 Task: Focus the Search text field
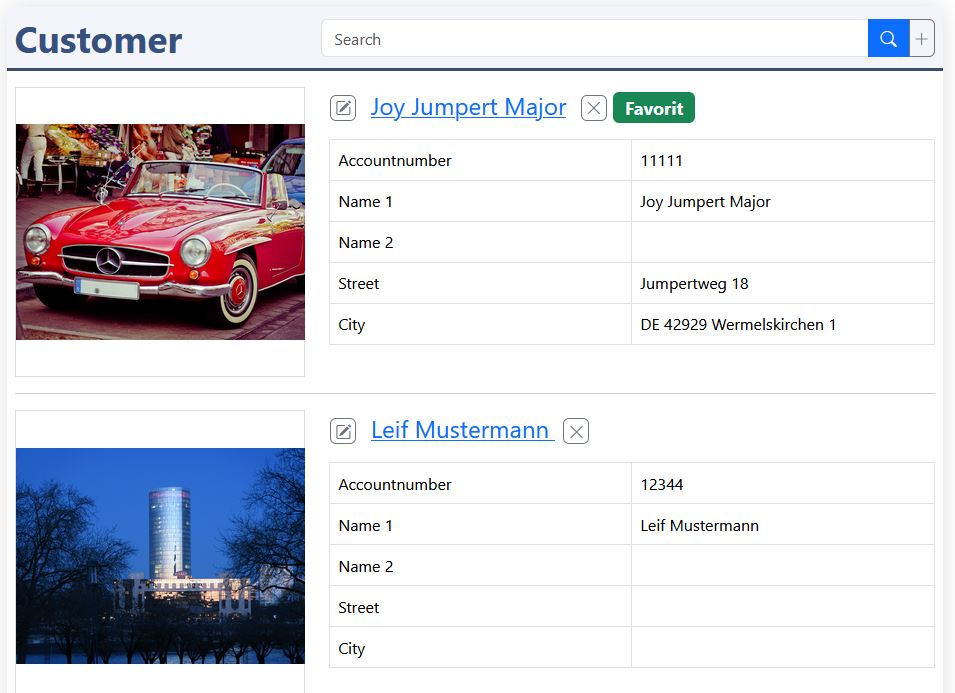pyautogui.click(x=594, y=39)
